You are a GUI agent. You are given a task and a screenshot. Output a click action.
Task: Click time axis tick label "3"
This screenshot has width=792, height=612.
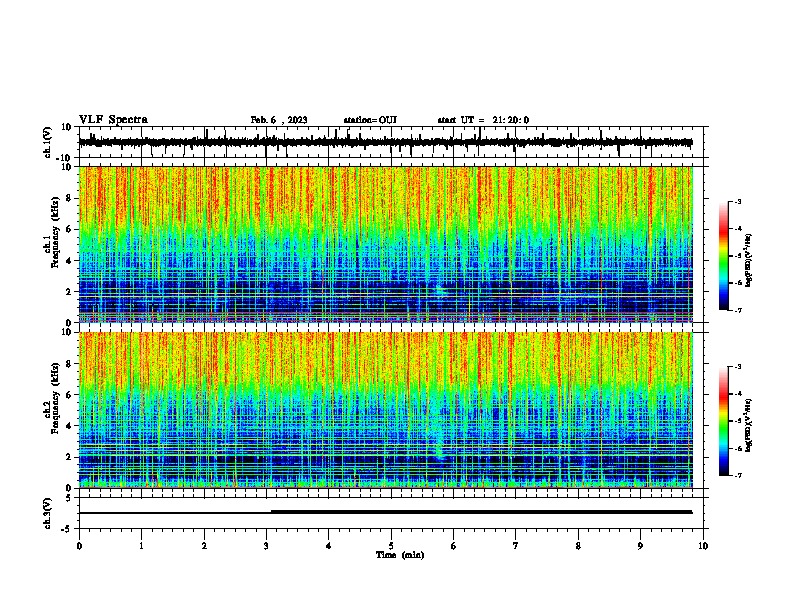tap(266, 546)
